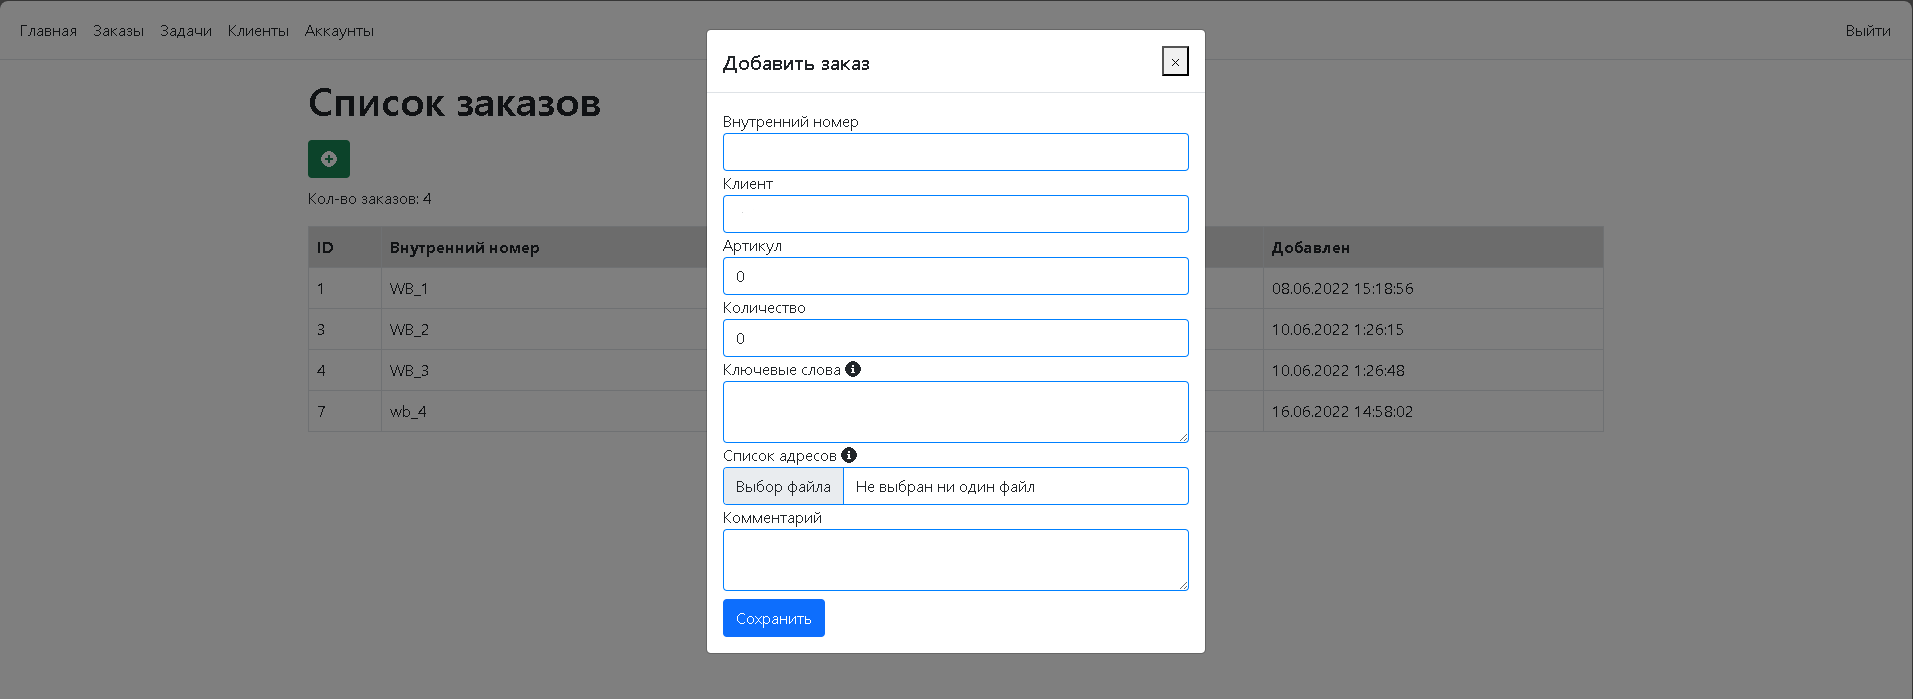Click into the Артикул number field
The height and width of the screenshot is (699, 1913).
tap(955, 276)
